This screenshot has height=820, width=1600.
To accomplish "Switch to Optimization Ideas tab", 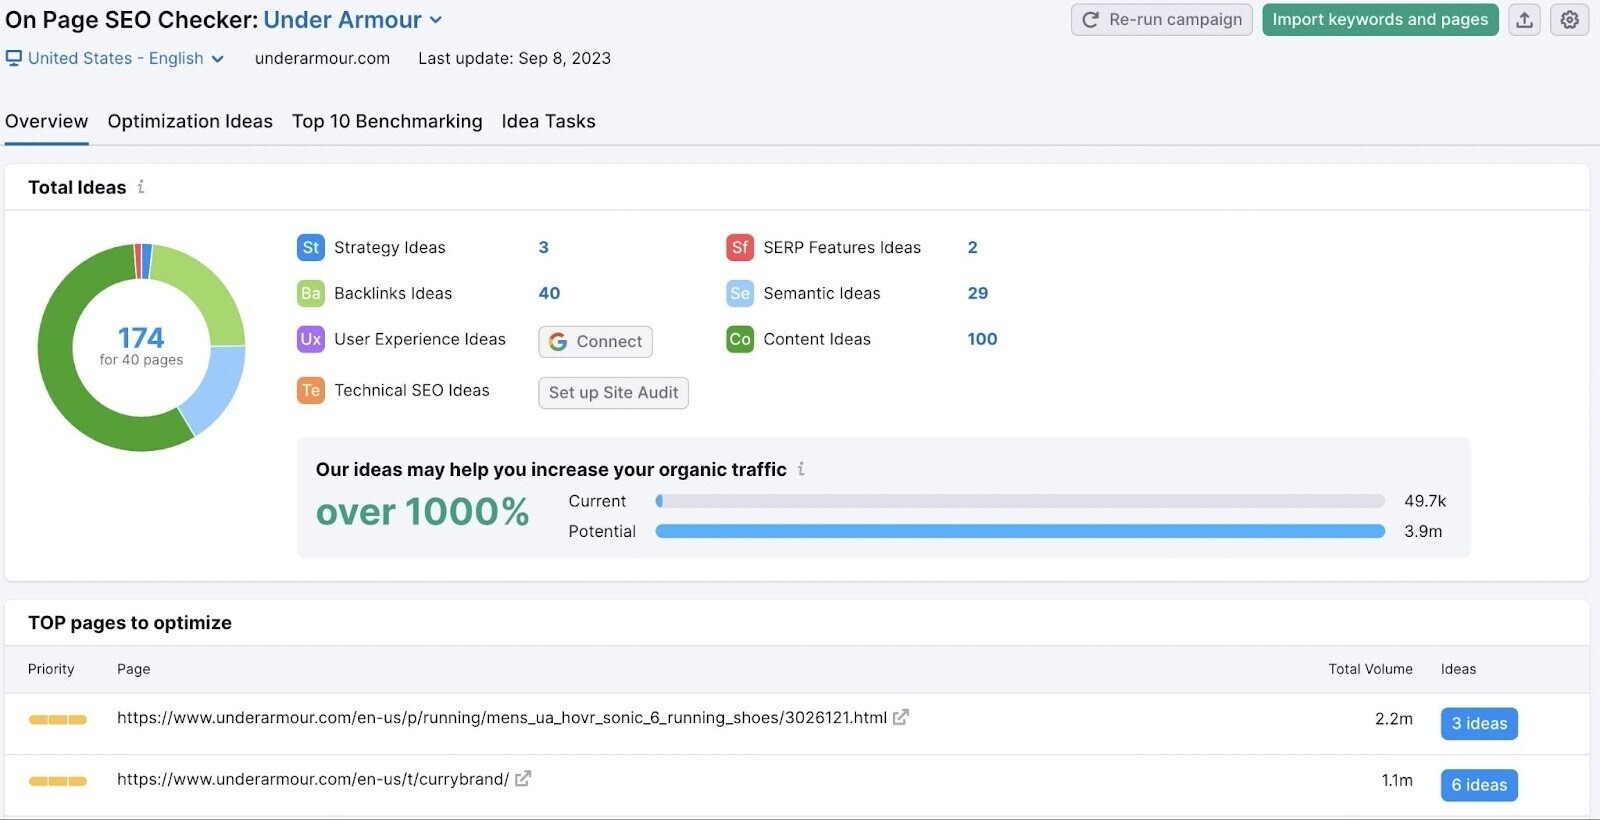I will coord(190,122).
